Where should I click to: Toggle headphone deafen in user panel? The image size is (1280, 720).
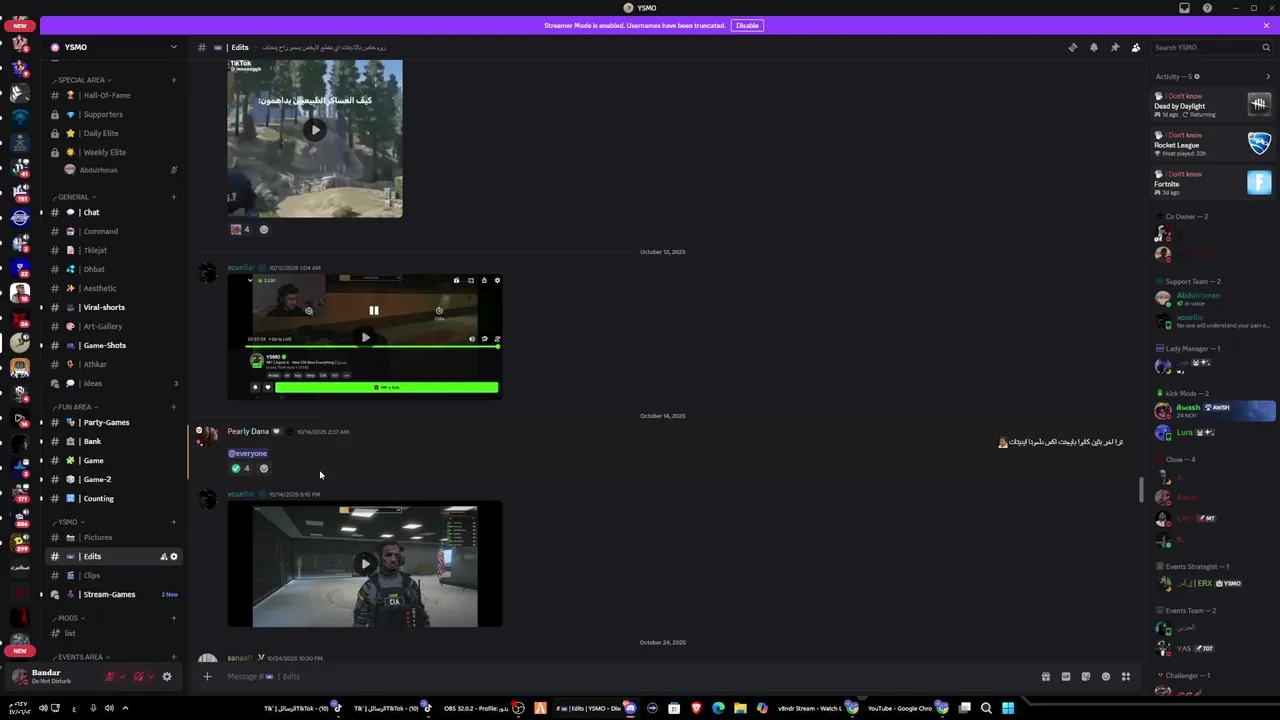click(138, 677)
